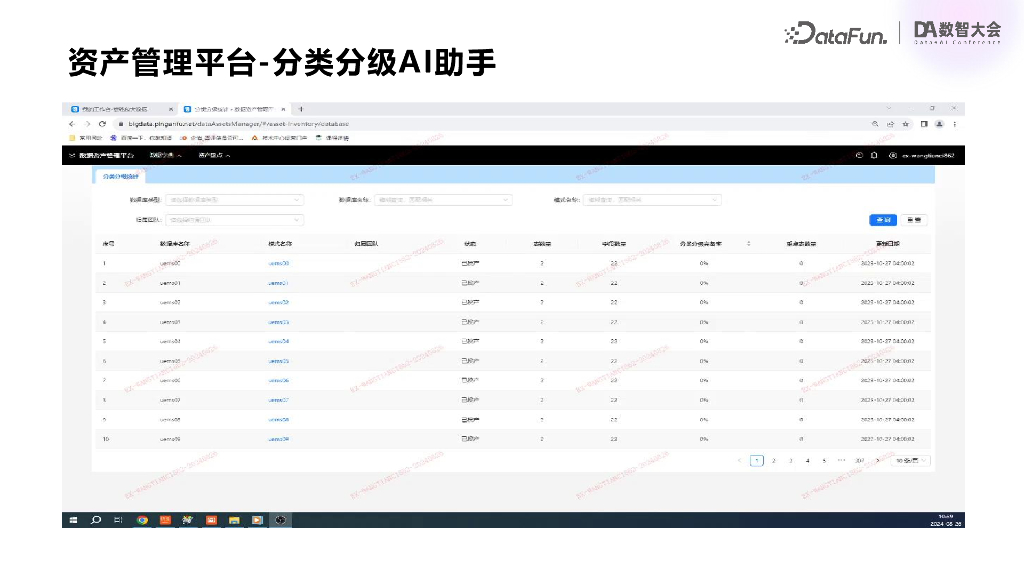
Task: Open notifications icon in black header
Action: (874, 155)
